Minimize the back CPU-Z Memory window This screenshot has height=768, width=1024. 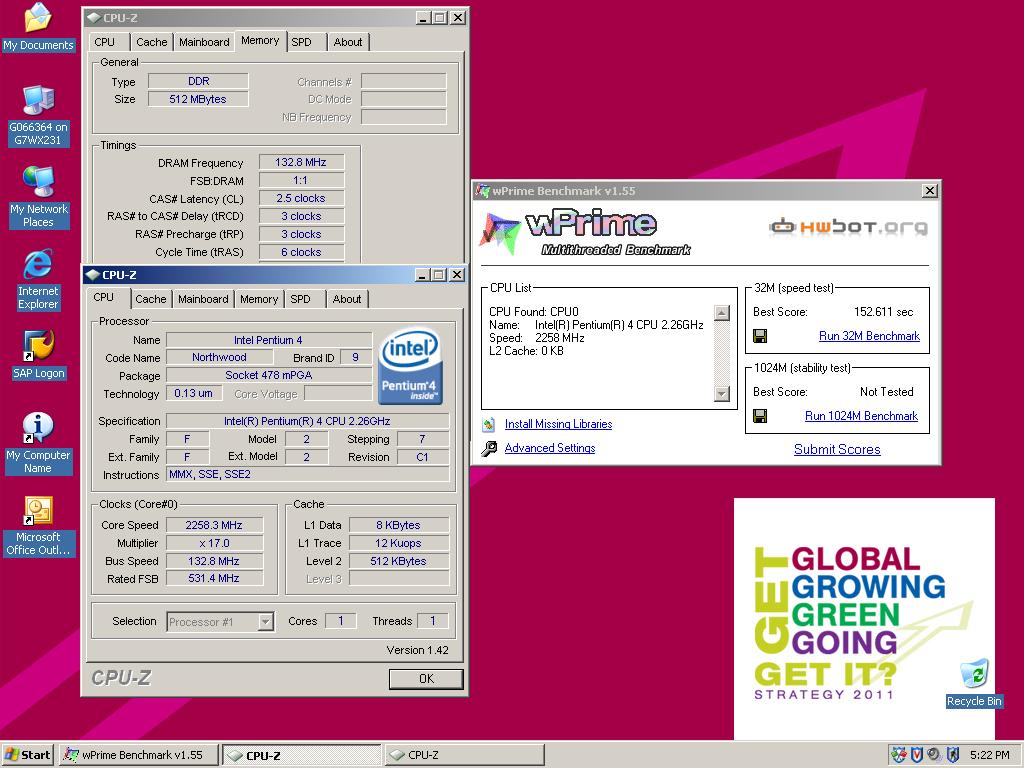pyautogui.click(x=424, y=18)
